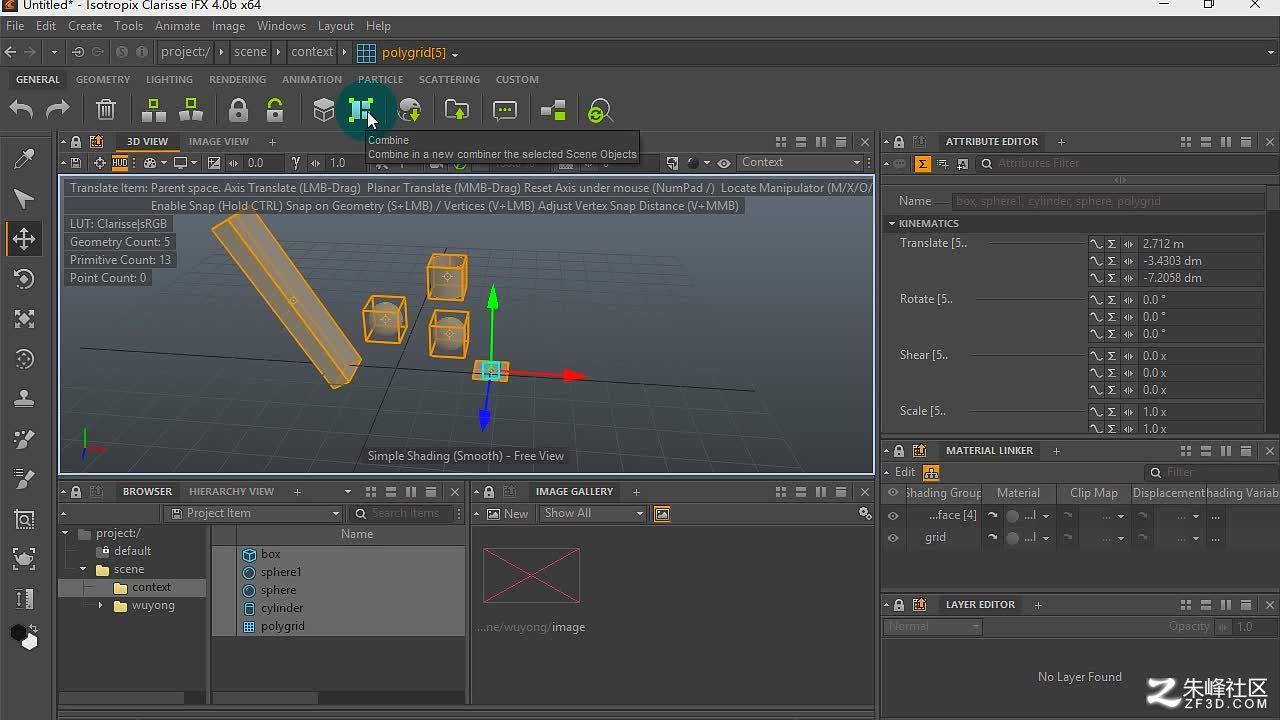
Task: Click the Combine objects icon
Action: 360,110
